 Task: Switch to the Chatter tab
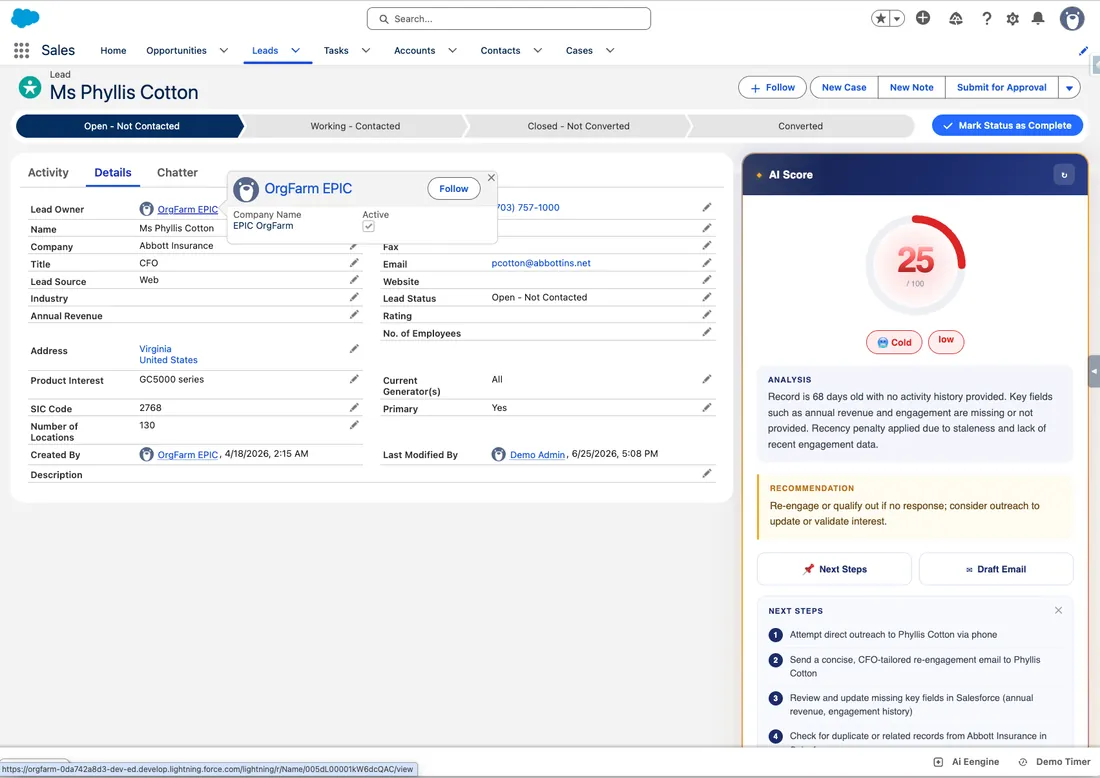(x=177, y=173)
